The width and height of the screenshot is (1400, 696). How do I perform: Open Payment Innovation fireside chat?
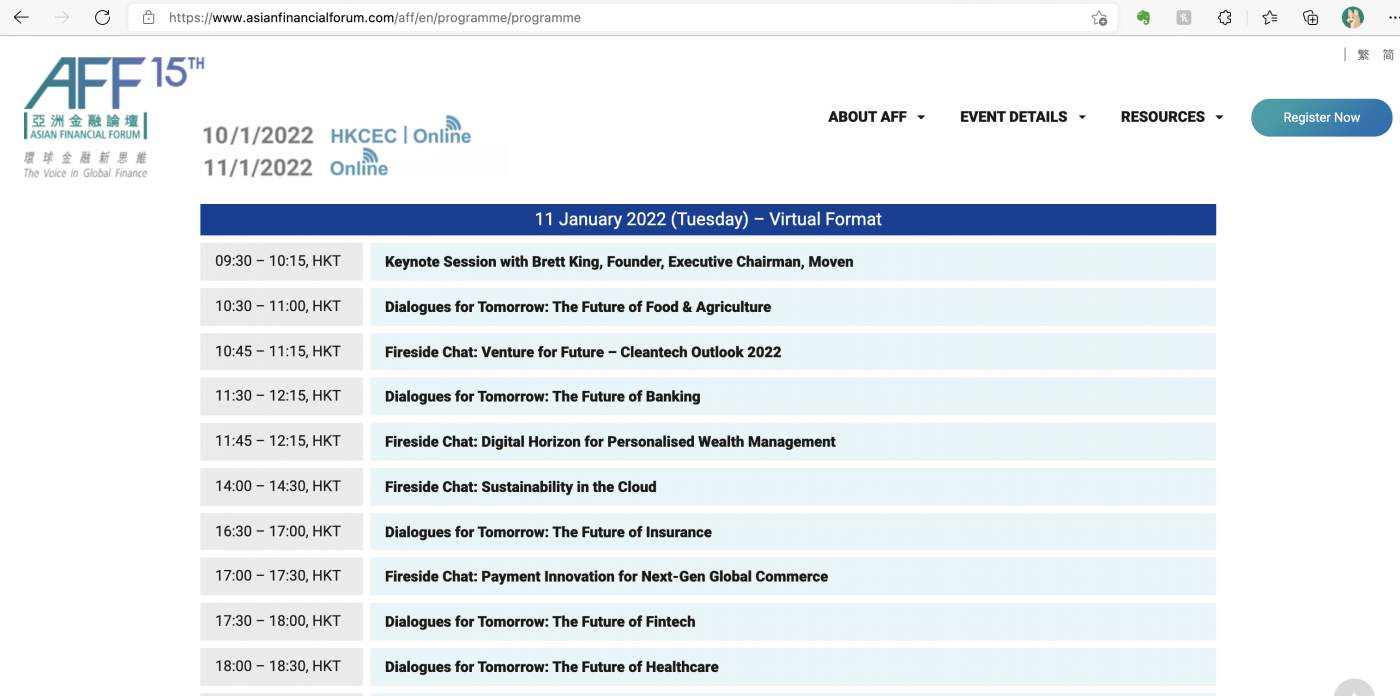pyautogui.click(x=793, y=577)
